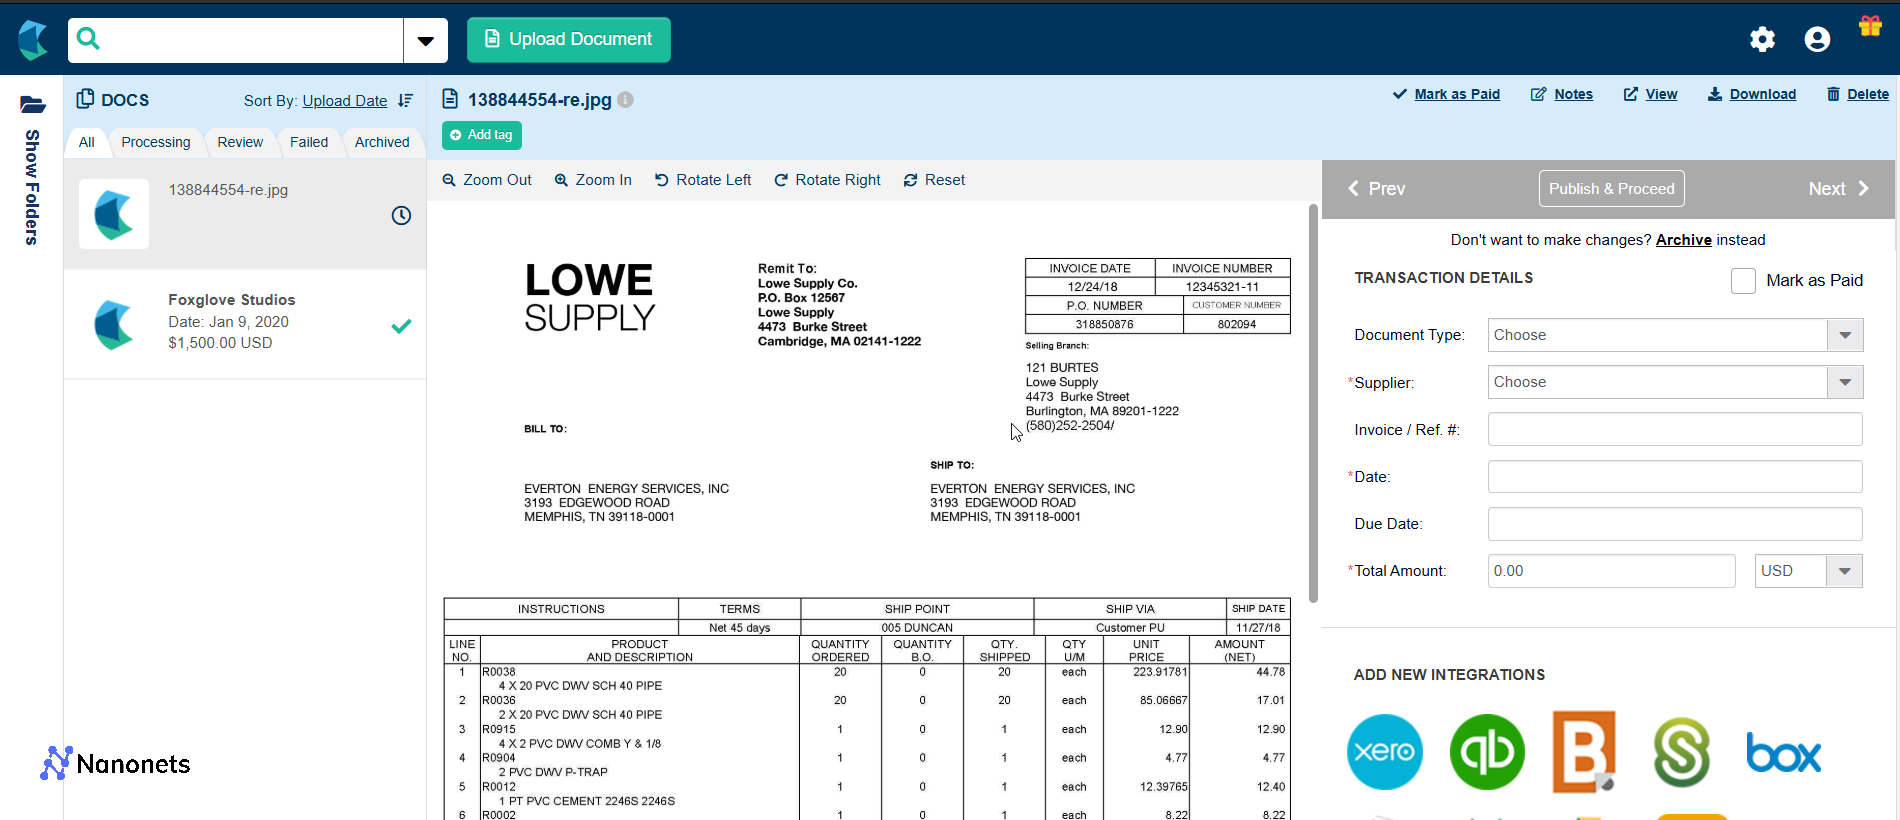Expand Show Folders sidebar
The image size is (1900, 820).
coord(32,187)
